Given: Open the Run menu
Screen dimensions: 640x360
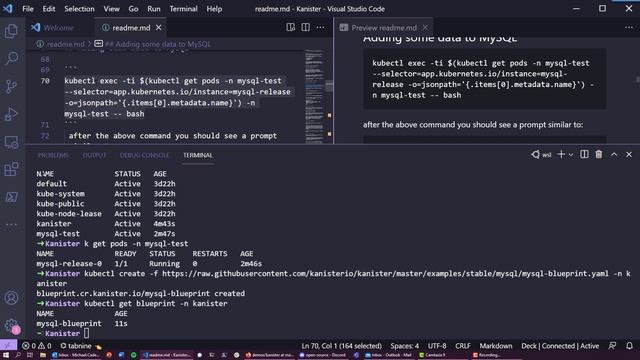Looking at the screenshot, I should point(154,9).
